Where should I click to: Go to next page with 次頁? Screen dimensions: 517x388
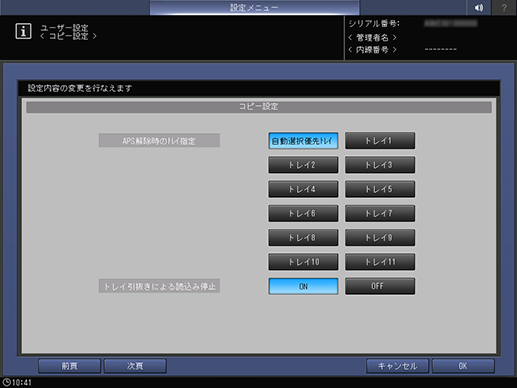(x=135, y=366)
